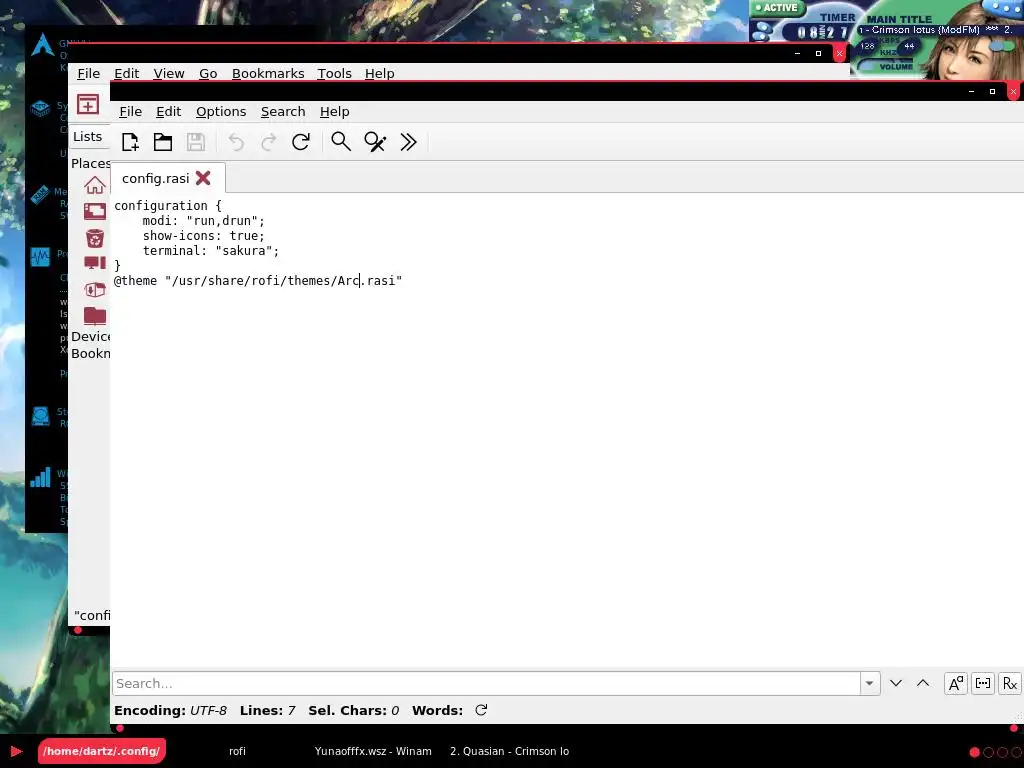Open Trash in the Places sidebar
Image resolution: width=1024 pixels, height=768 pixels.
pos(95,238)
